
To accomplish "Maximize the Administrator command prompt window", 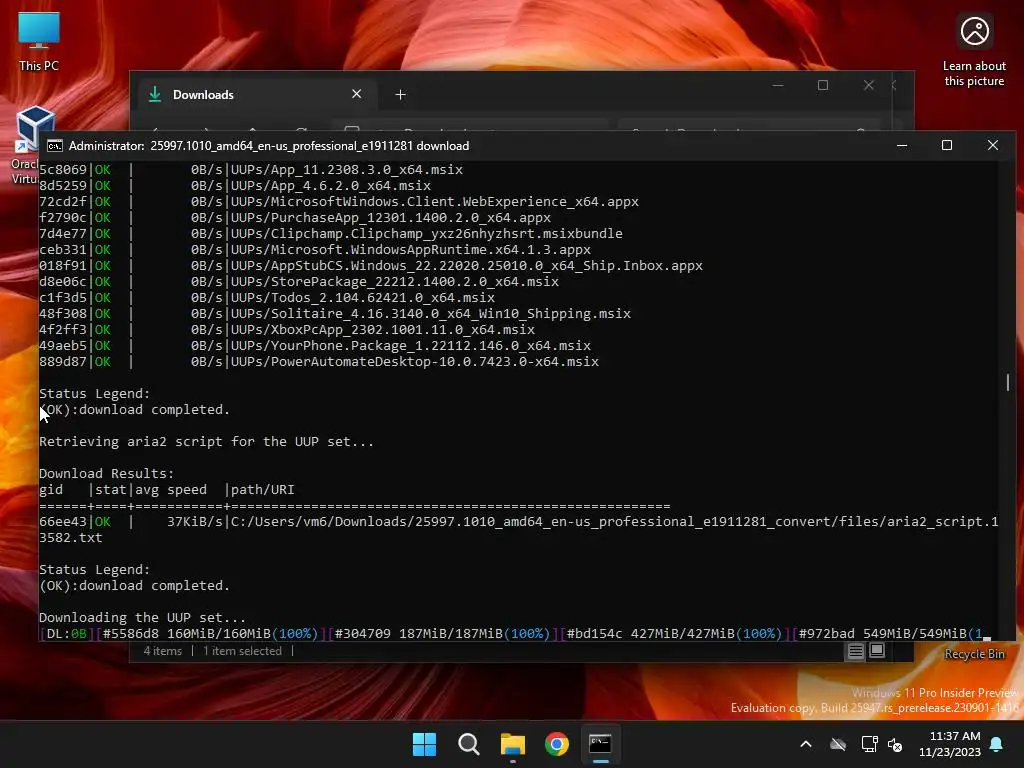I will [x=947, y=145].
